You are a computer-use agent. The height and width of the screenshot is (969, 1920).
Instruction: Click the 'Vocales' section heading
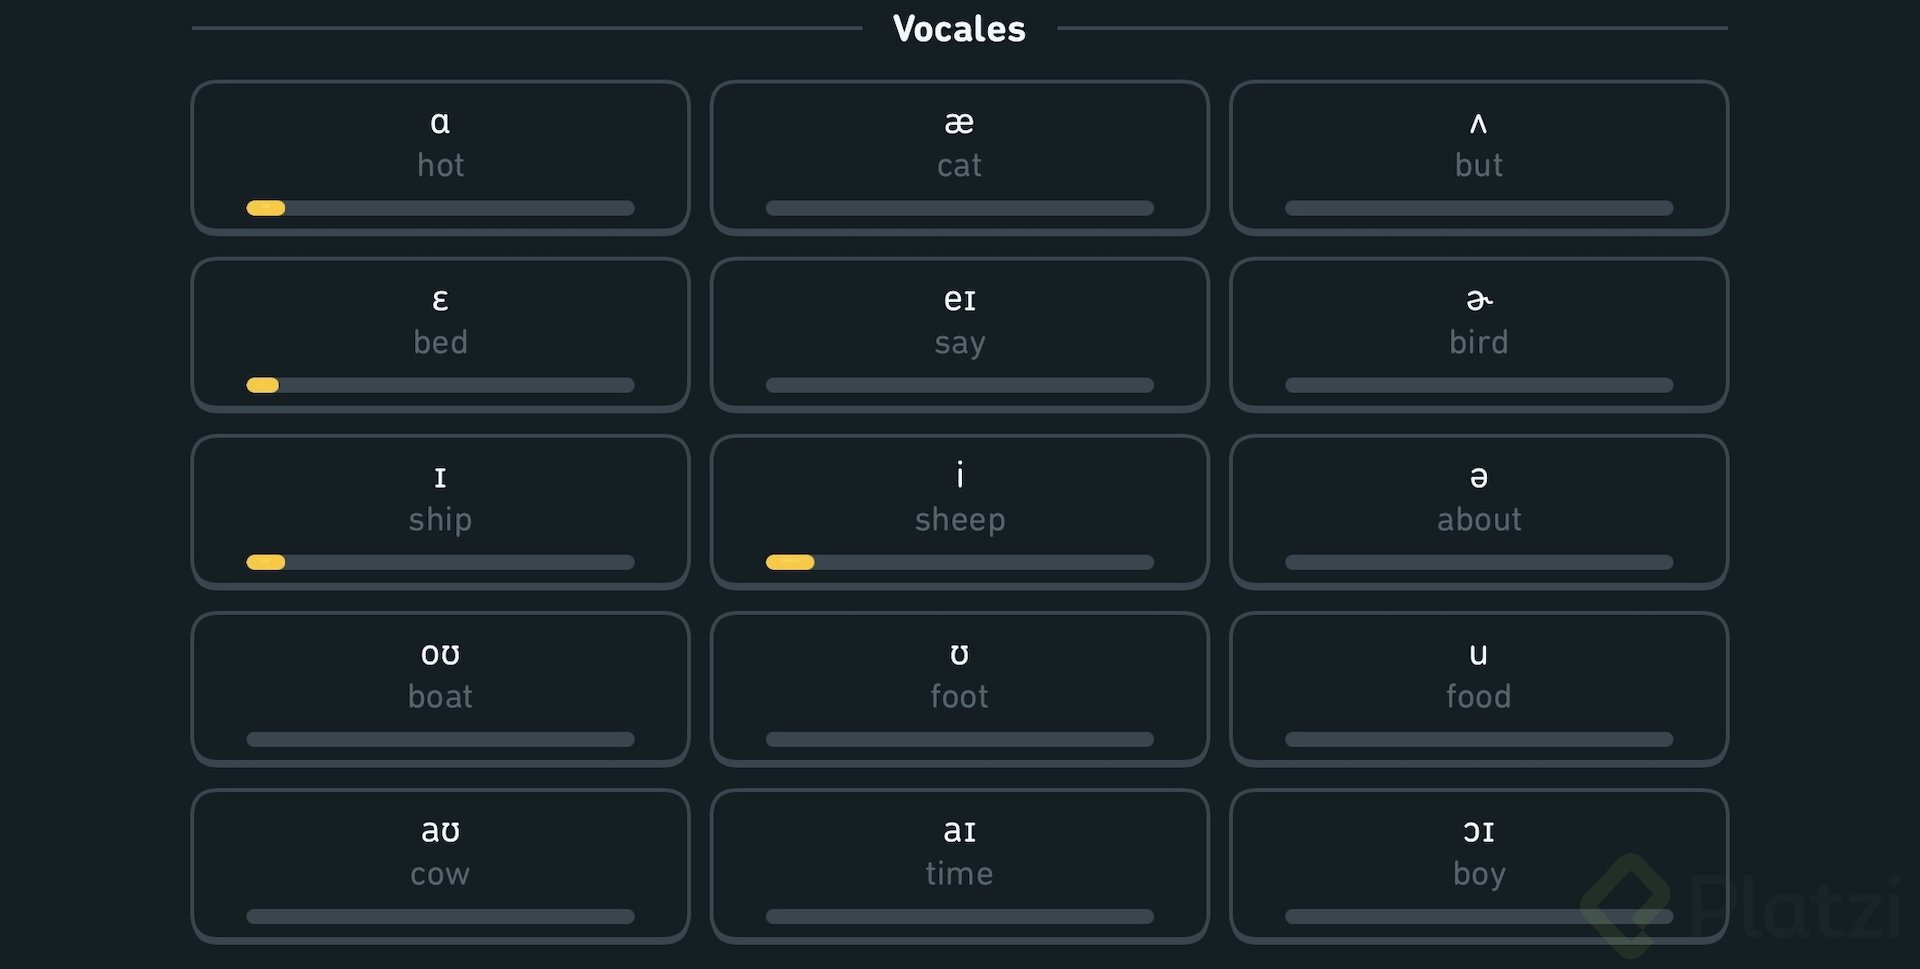coord(959,29)
